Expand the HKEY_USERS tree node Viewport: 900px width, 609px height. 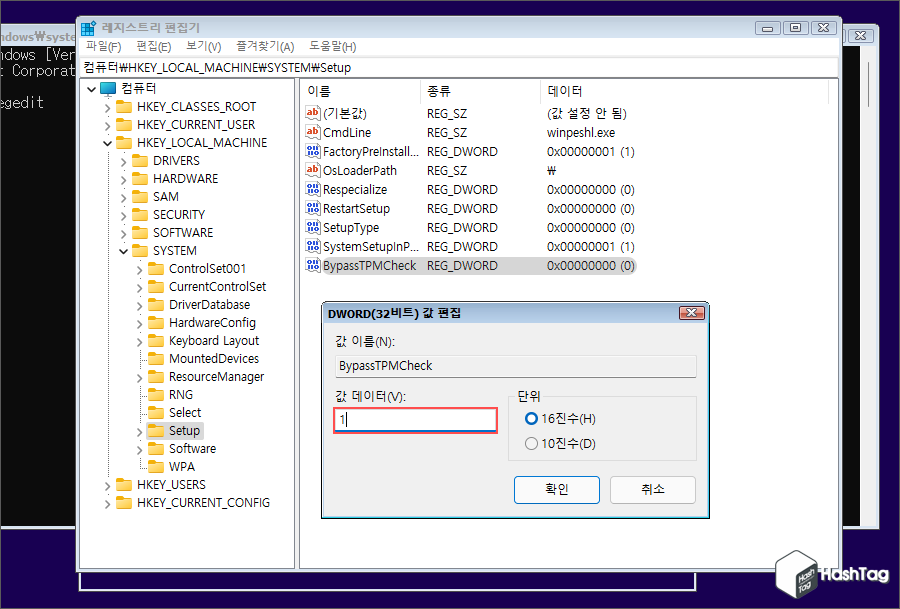pyautogui.click(x=107, y=484)
